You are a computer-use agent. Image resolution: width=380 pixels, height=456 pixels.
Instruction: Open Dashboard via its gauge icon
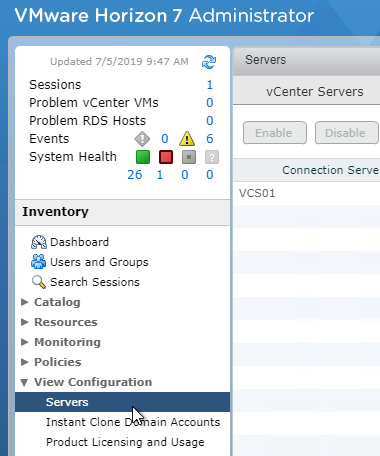click(39, 242)
